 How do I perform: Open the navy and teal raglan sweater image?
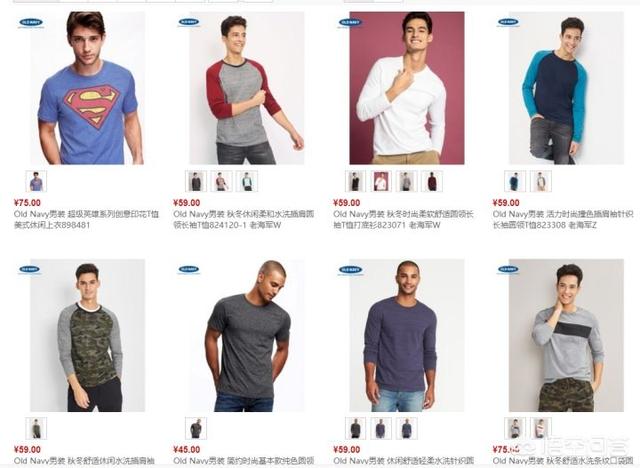tap(566, 88)
